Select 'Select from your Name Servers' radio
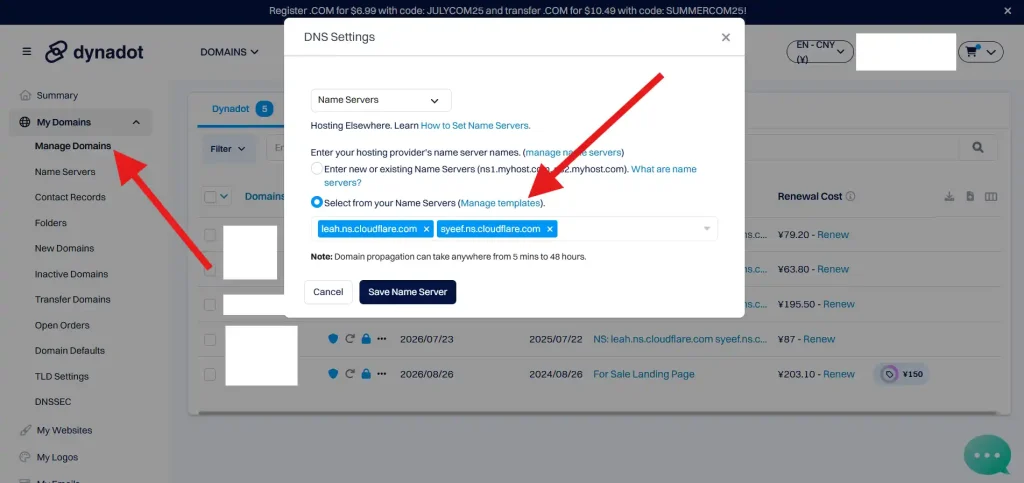This screenshot has height=483, width=1024. tap(317, 203)
